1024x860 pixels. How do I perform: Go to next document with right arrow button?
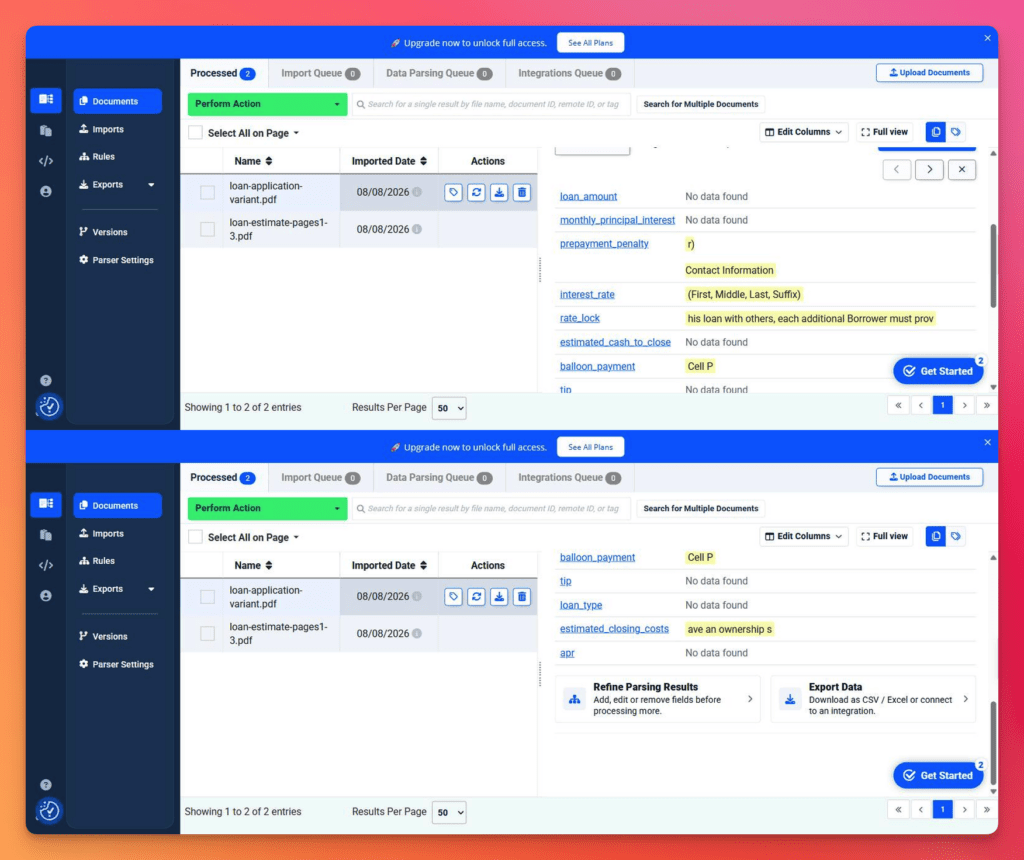pyautogui.click(x=929, y=170)
